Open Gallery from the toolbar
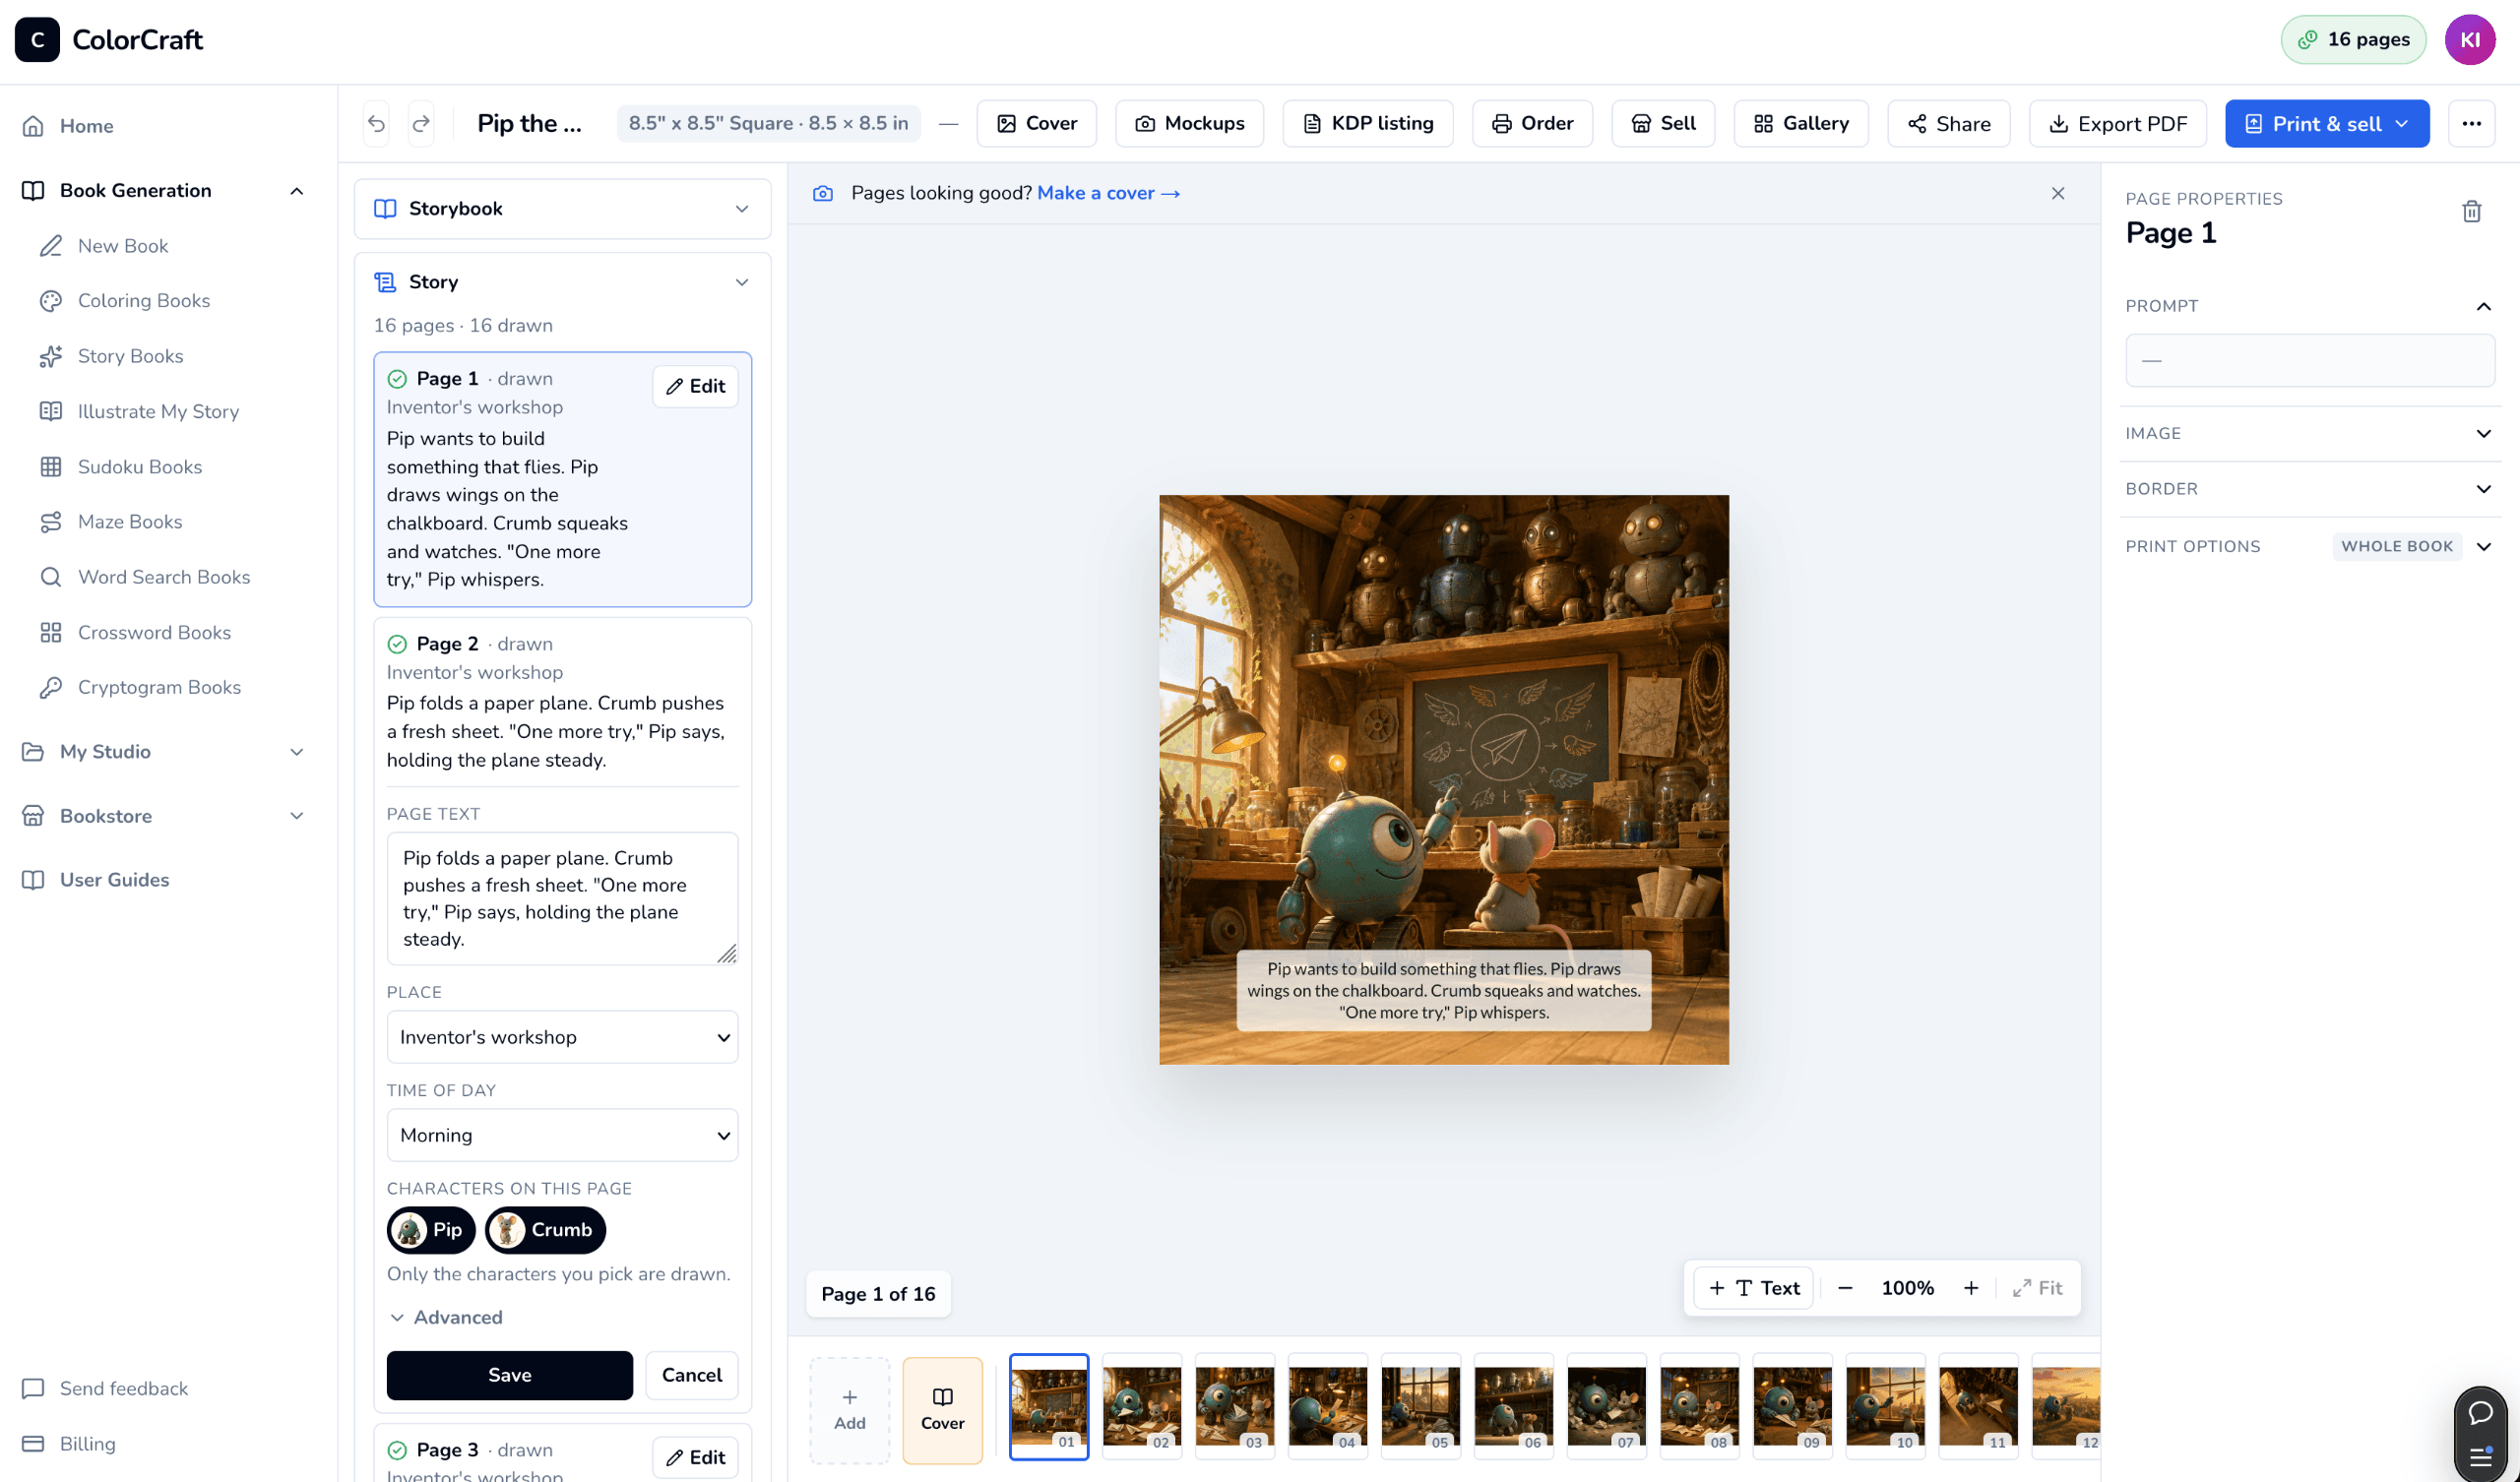Image resolution: width=2520 pixels, height=1482 pixels. 1800,123
